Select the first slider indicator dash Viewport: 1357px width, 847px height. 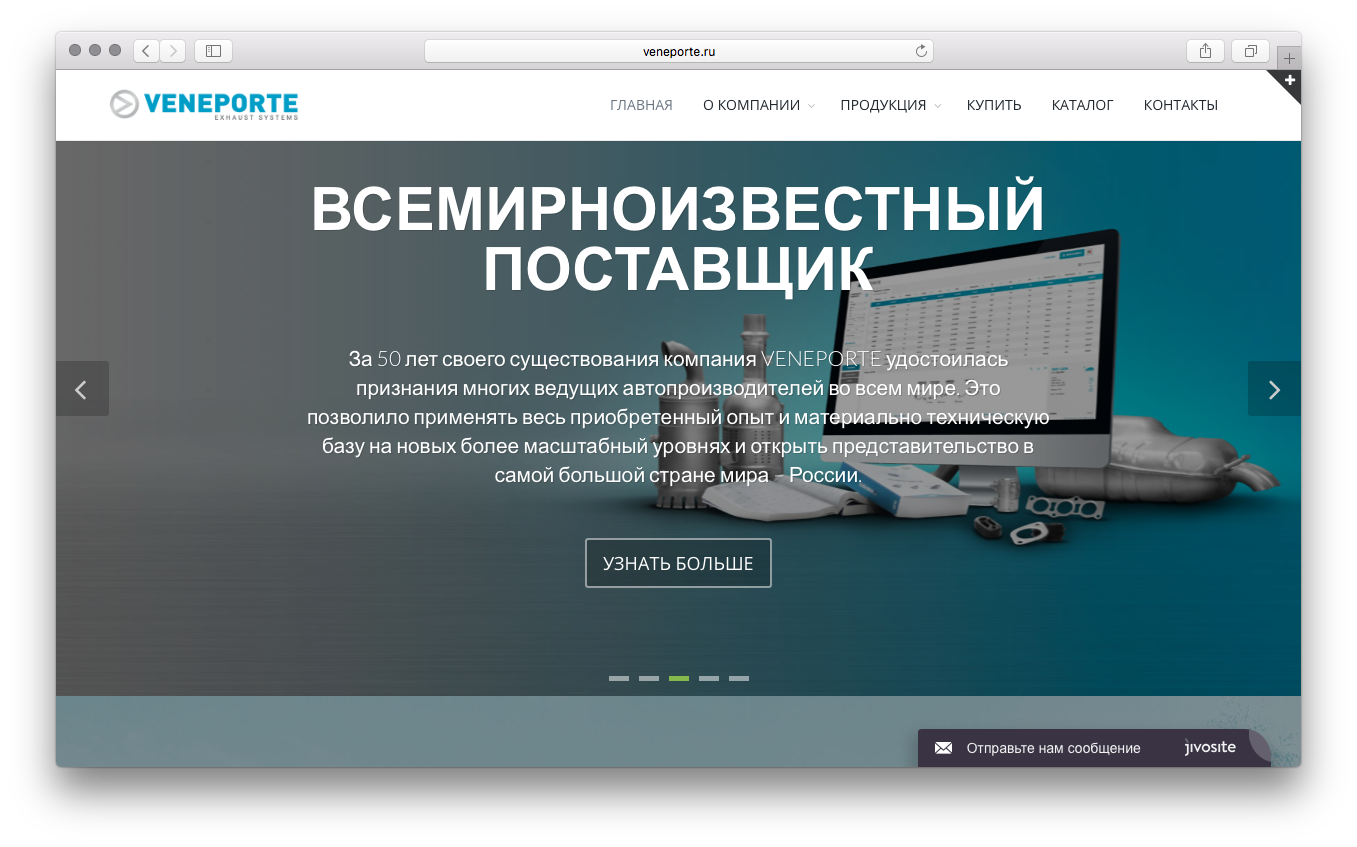[619, 678]
